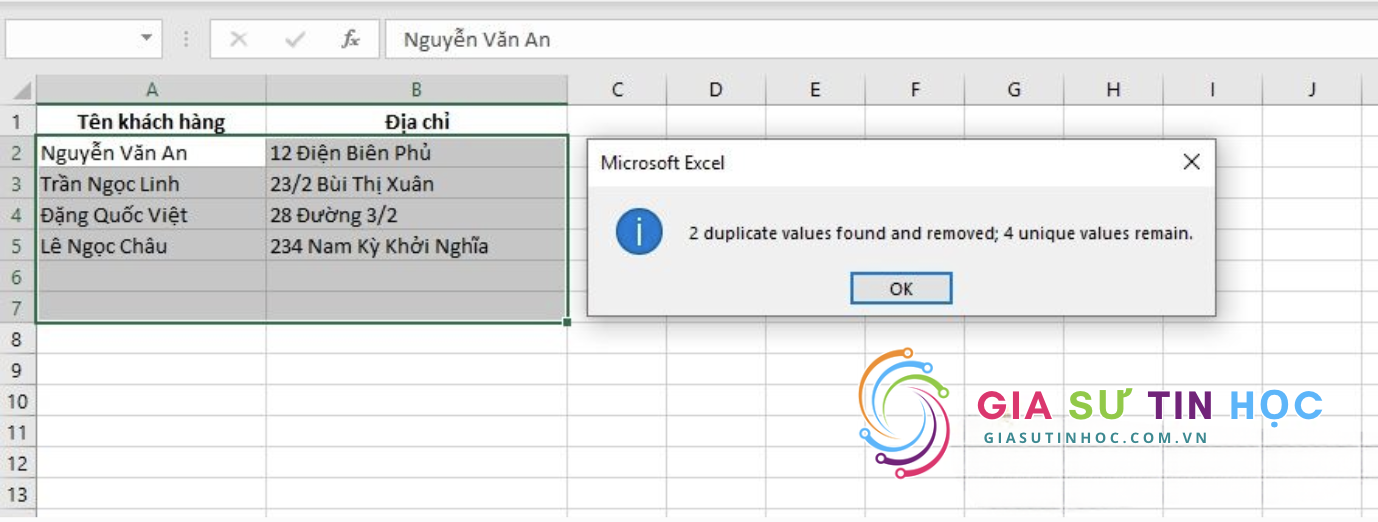
Task: Click the duplicate values removed message text
Action: [x=941, y=234]
